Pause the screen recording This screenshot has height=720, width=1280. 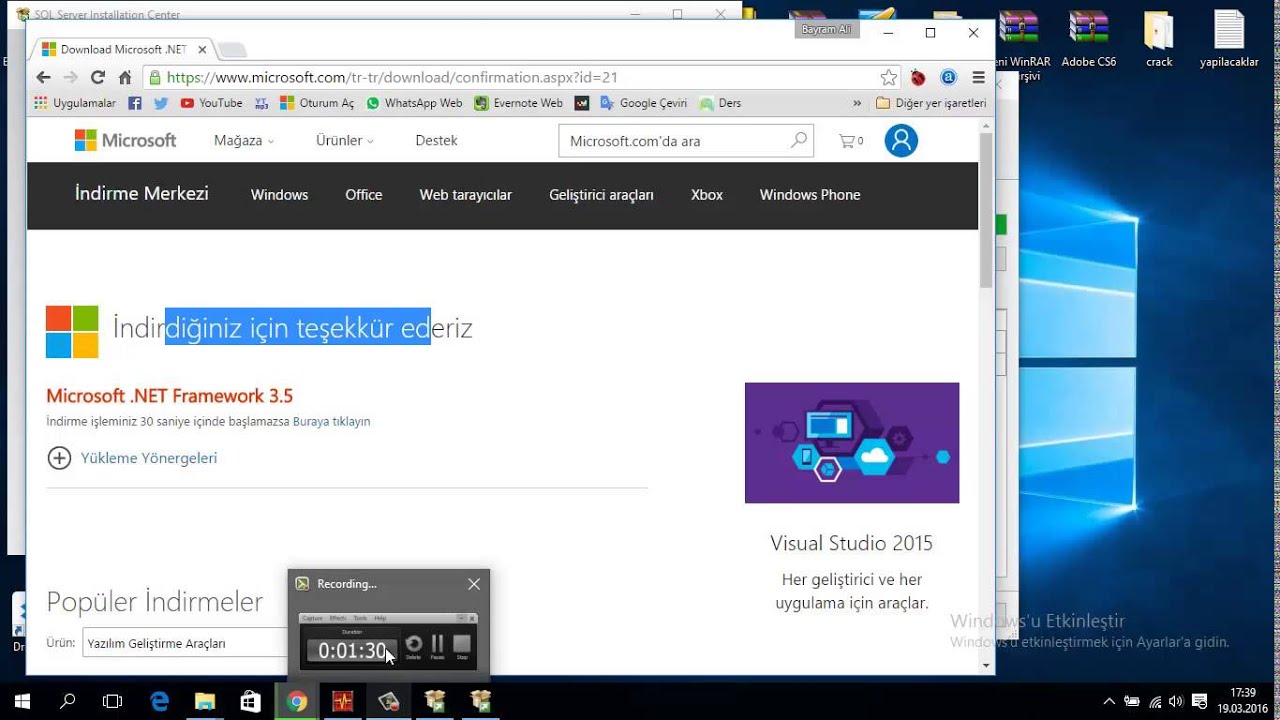[x=437, y=646]
